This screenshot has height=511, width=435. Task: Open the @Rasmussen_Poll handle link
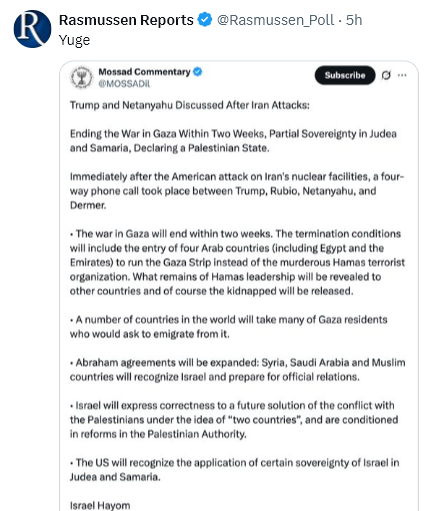pyautogui.click(x=275, y=20)
